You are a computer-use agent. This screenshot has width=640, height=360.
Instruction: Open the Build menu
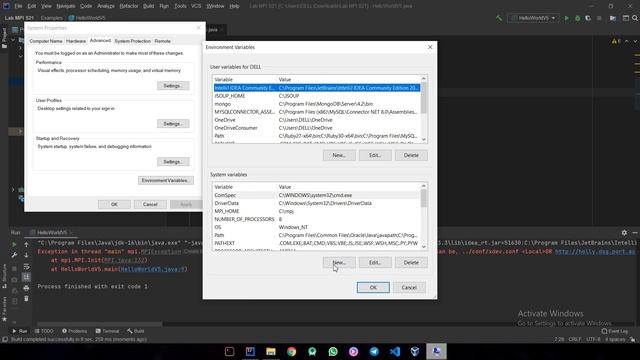[x=149, y=6]
